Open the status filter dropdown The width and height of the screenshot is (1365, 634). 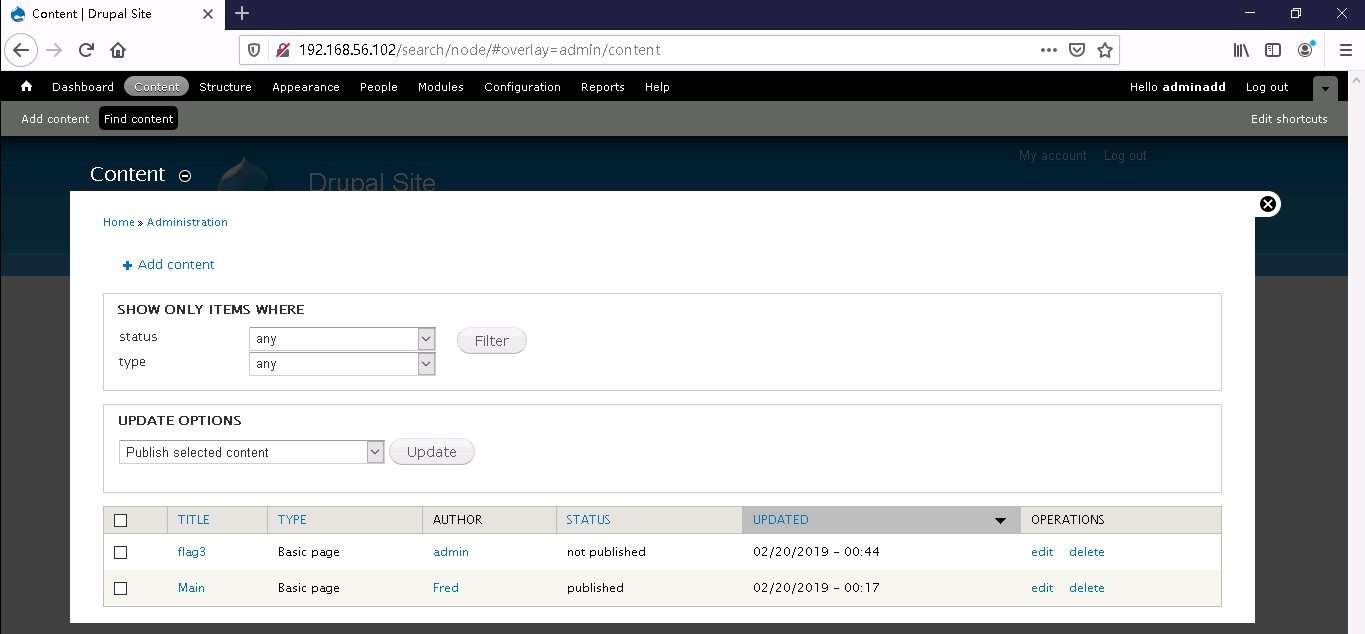342,339
